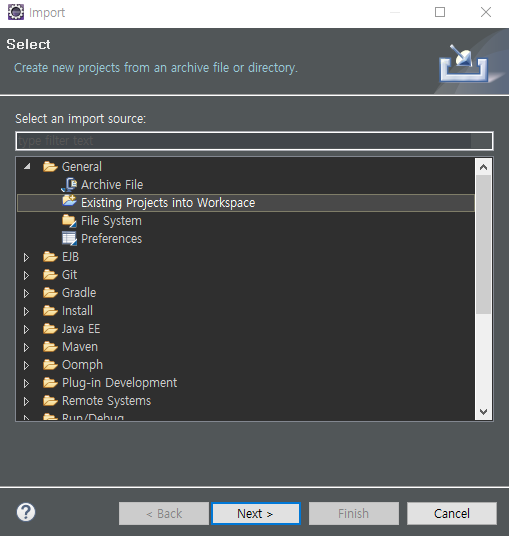Expand the Oomph category

point(26,365)
